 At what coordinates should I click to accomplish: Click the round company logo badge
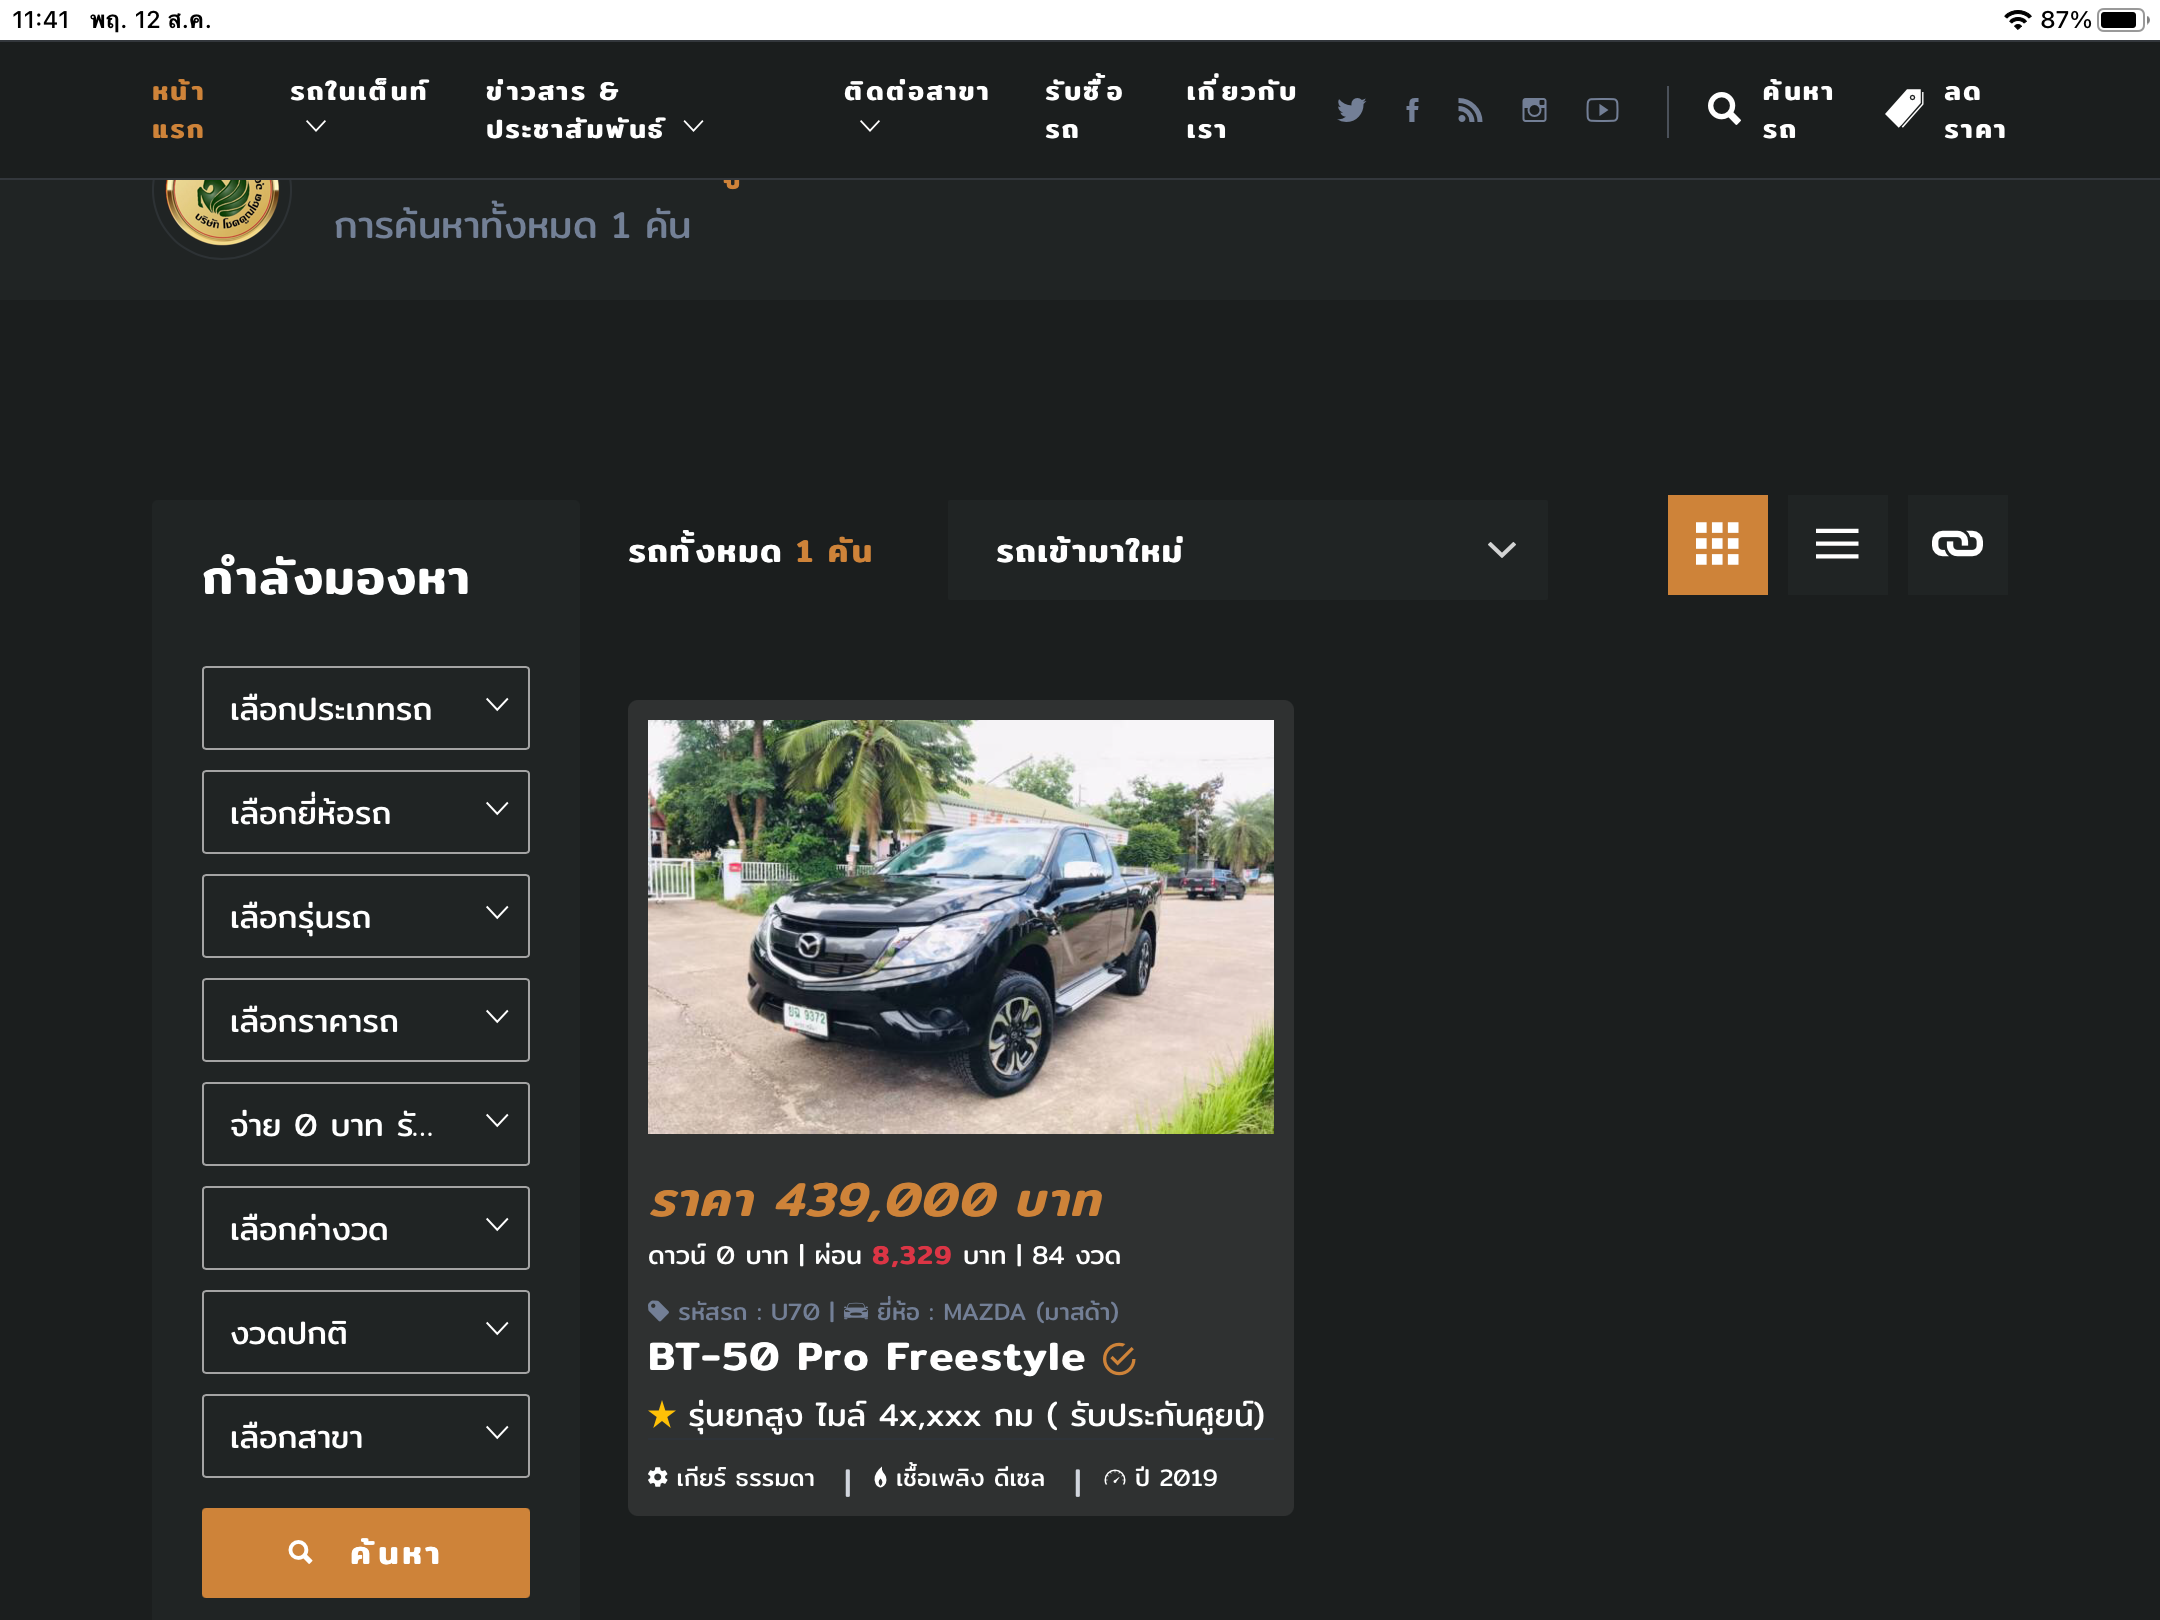(222, 210)
